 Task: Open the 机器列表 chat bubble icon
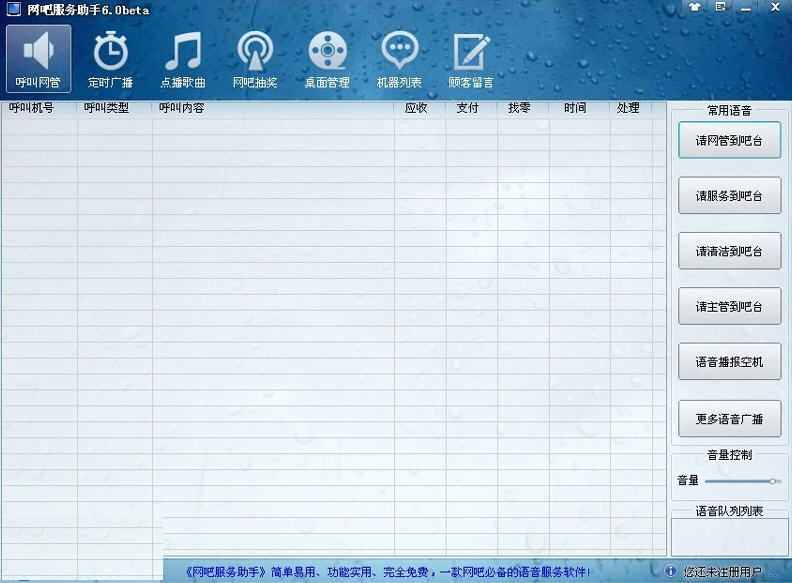[400, 59]
